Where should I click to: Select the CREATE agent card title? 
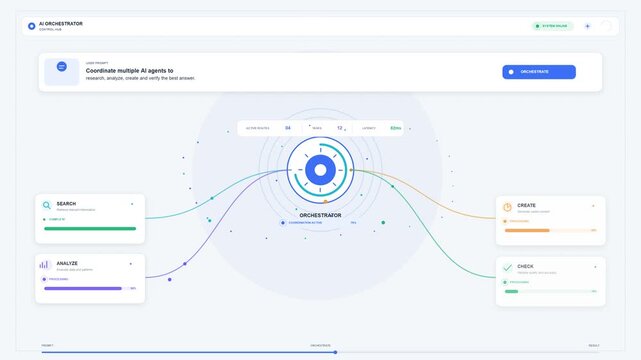point(527,206)
